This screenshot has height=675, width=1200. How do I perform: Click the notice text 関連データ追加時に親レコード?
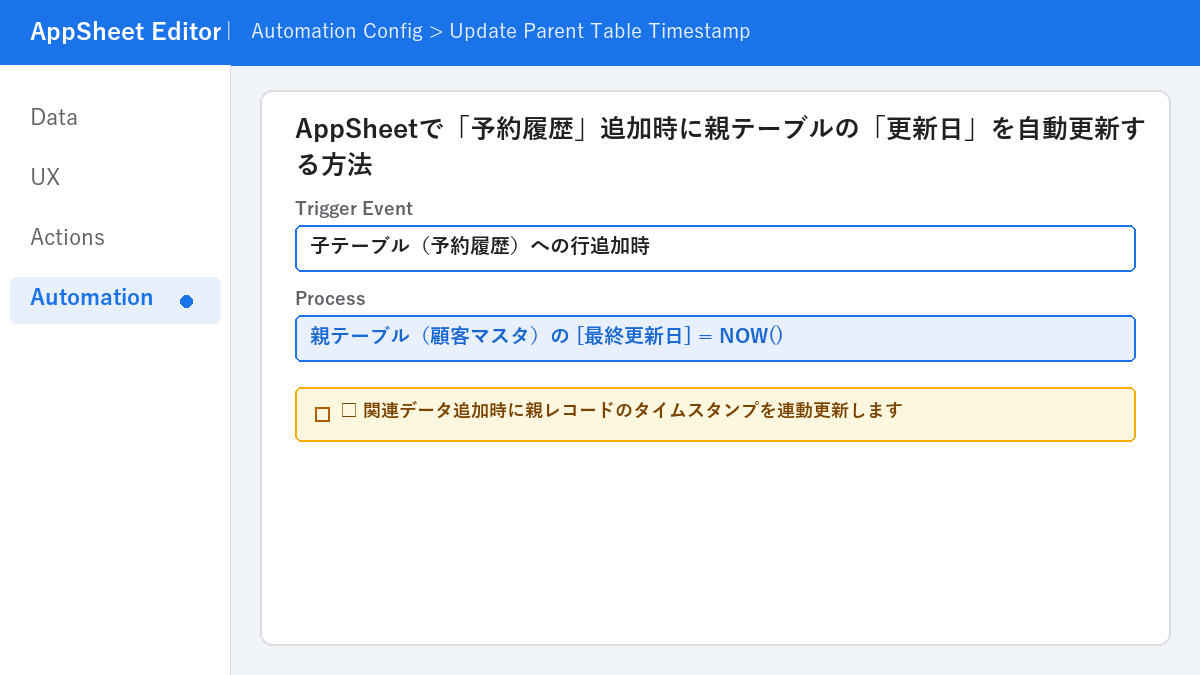(622, 410)
